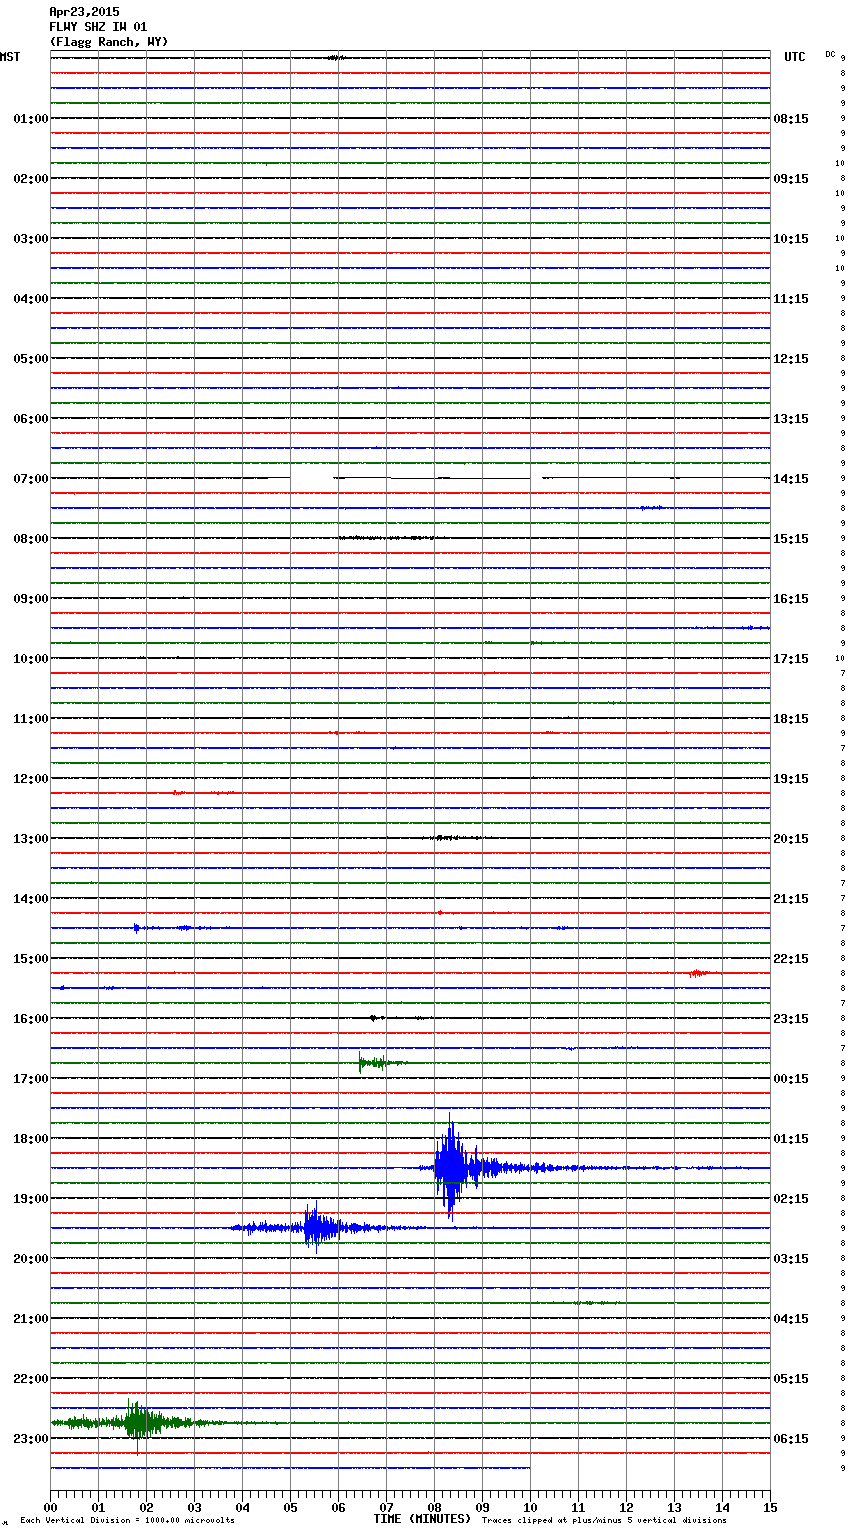Image resolution: width=850 pixels, height=1534 pixels.
Task: Click the 03 minute axis tick label
Action: coord(194,1507)
